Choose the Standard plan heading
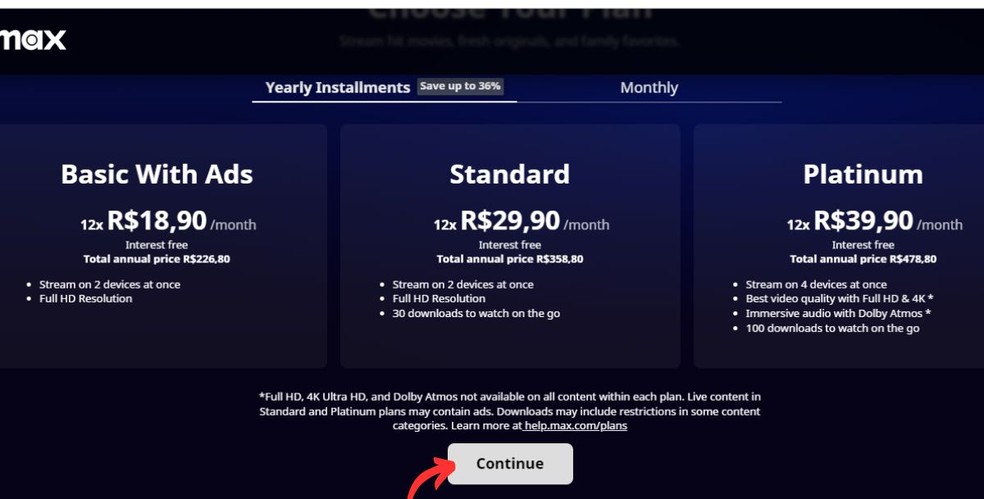The image size is (984, 499). pyautogui.click(x=509, y=174)
